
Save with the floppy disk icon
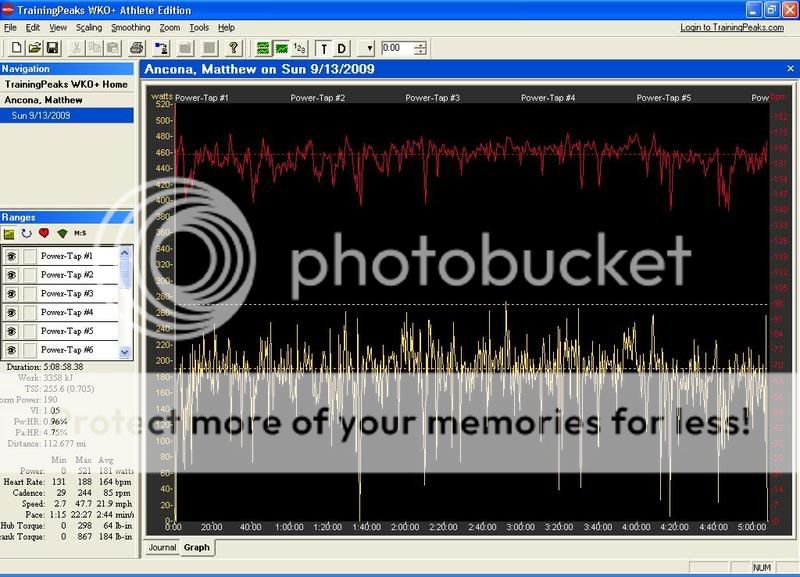(52, 48)
